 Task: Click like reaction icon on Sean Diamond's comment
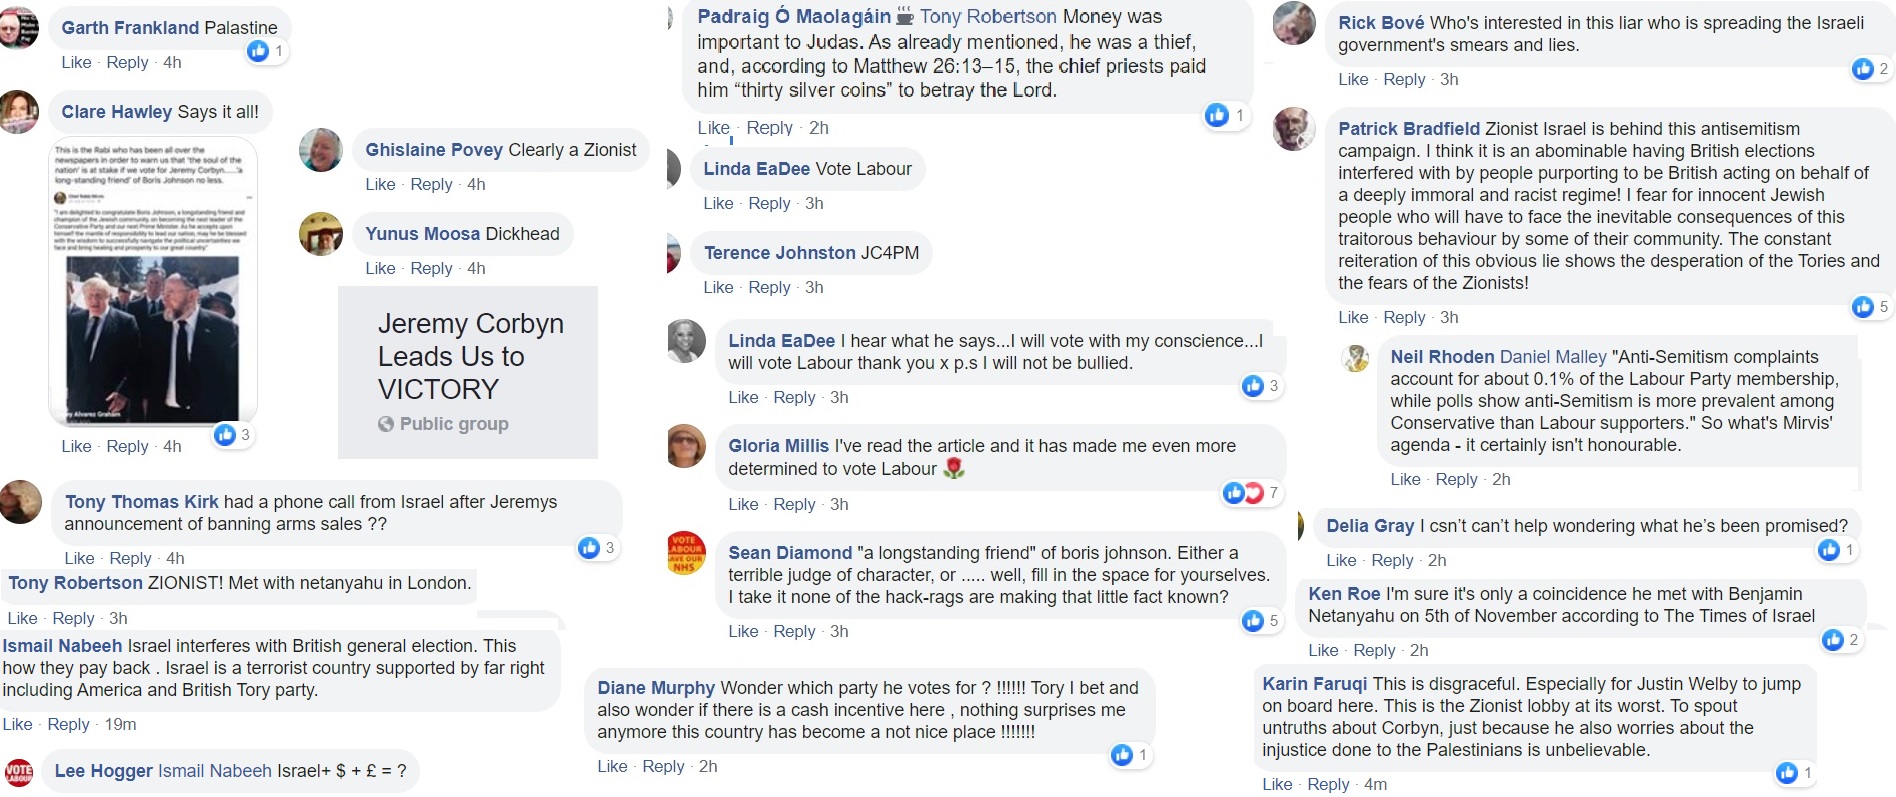coord(1253,620)
